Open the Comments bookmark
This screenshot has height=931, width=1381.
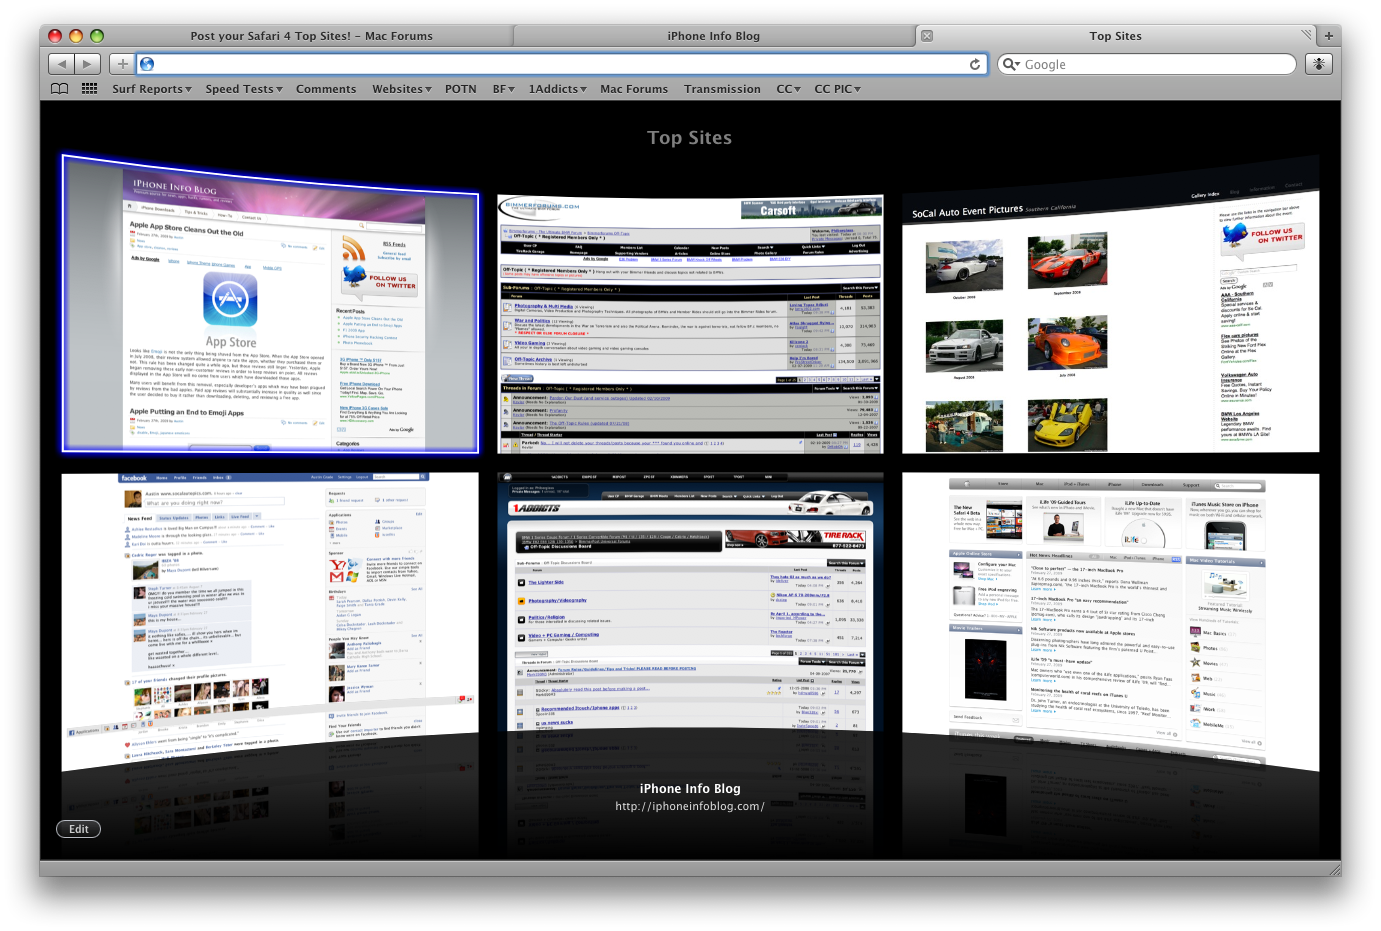[326, 89]
